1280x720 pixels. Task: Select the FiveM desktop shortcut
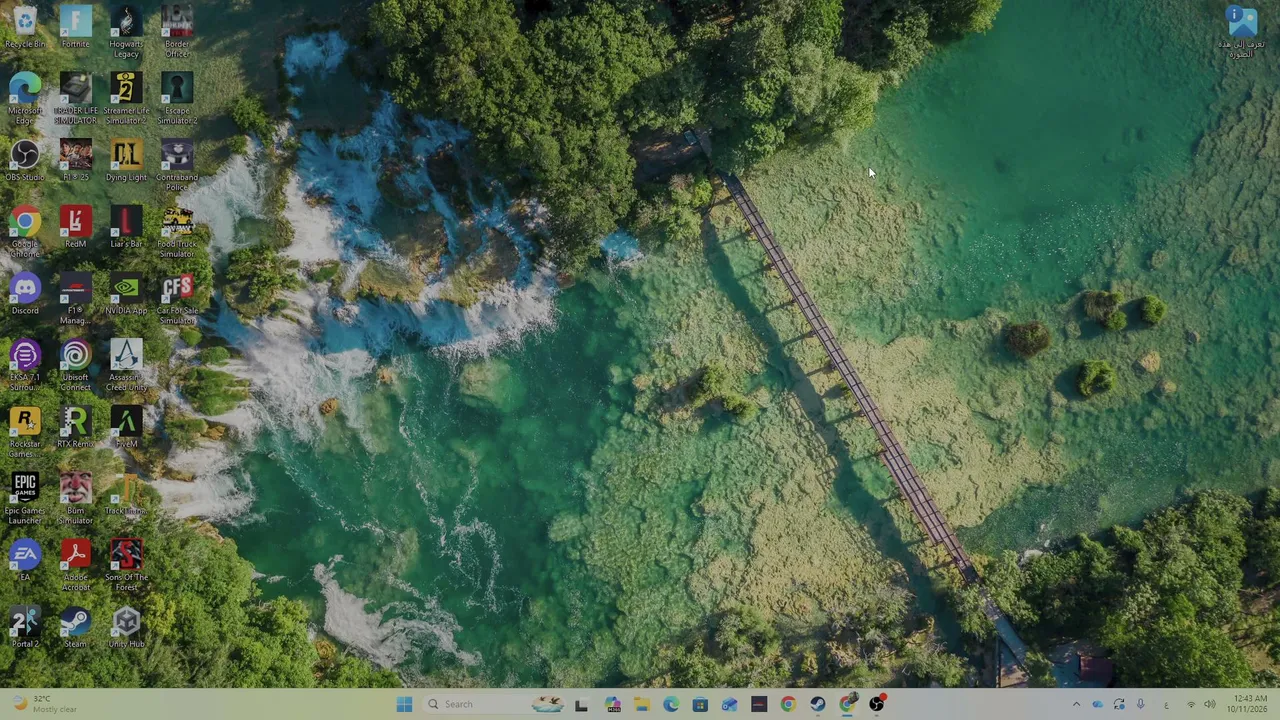coord(126,428)
